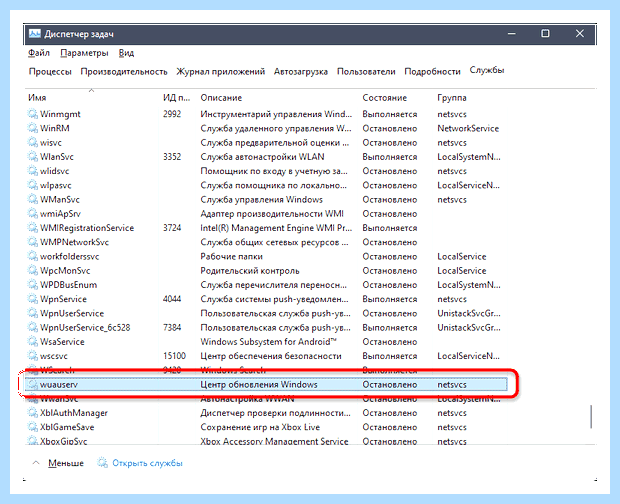Click Сохранение игр на Xbox Live description

coord(260,427)
